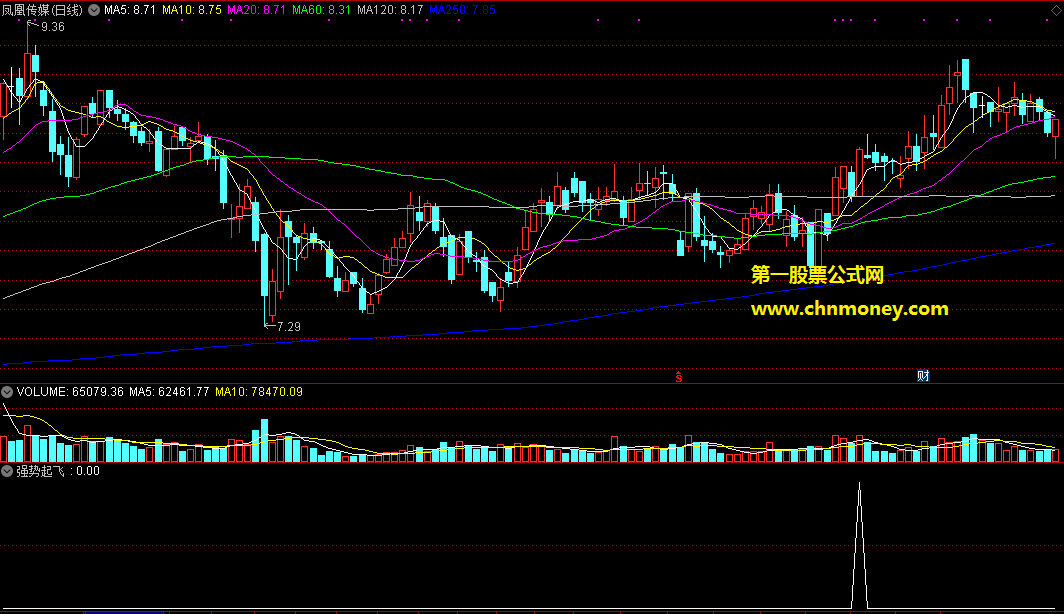Expand the VOLUME indicator dropdown arrow

[x=7, y=391]
